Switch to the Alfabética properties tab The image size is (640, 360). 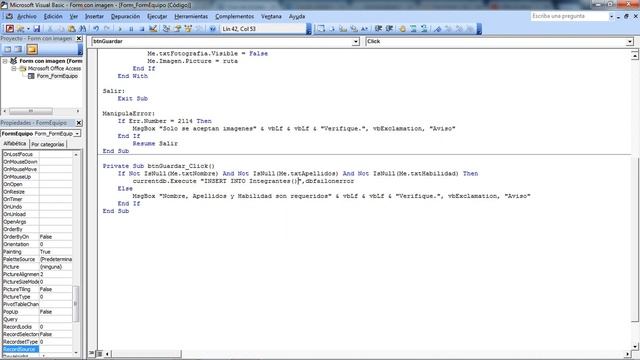coord(15,144)
